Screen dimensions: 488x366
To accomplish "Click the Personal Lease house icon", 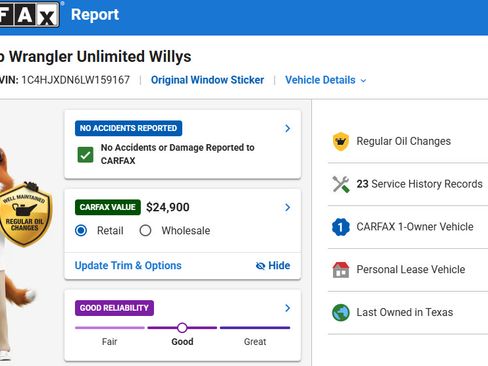I will [341, 270].
